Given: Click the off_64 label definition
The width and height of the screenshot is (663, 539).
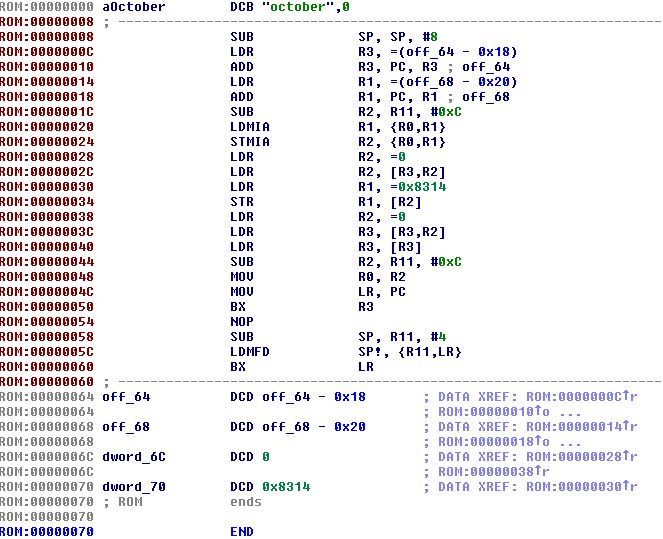Looking at the screenshot, I should click(126, 397).
